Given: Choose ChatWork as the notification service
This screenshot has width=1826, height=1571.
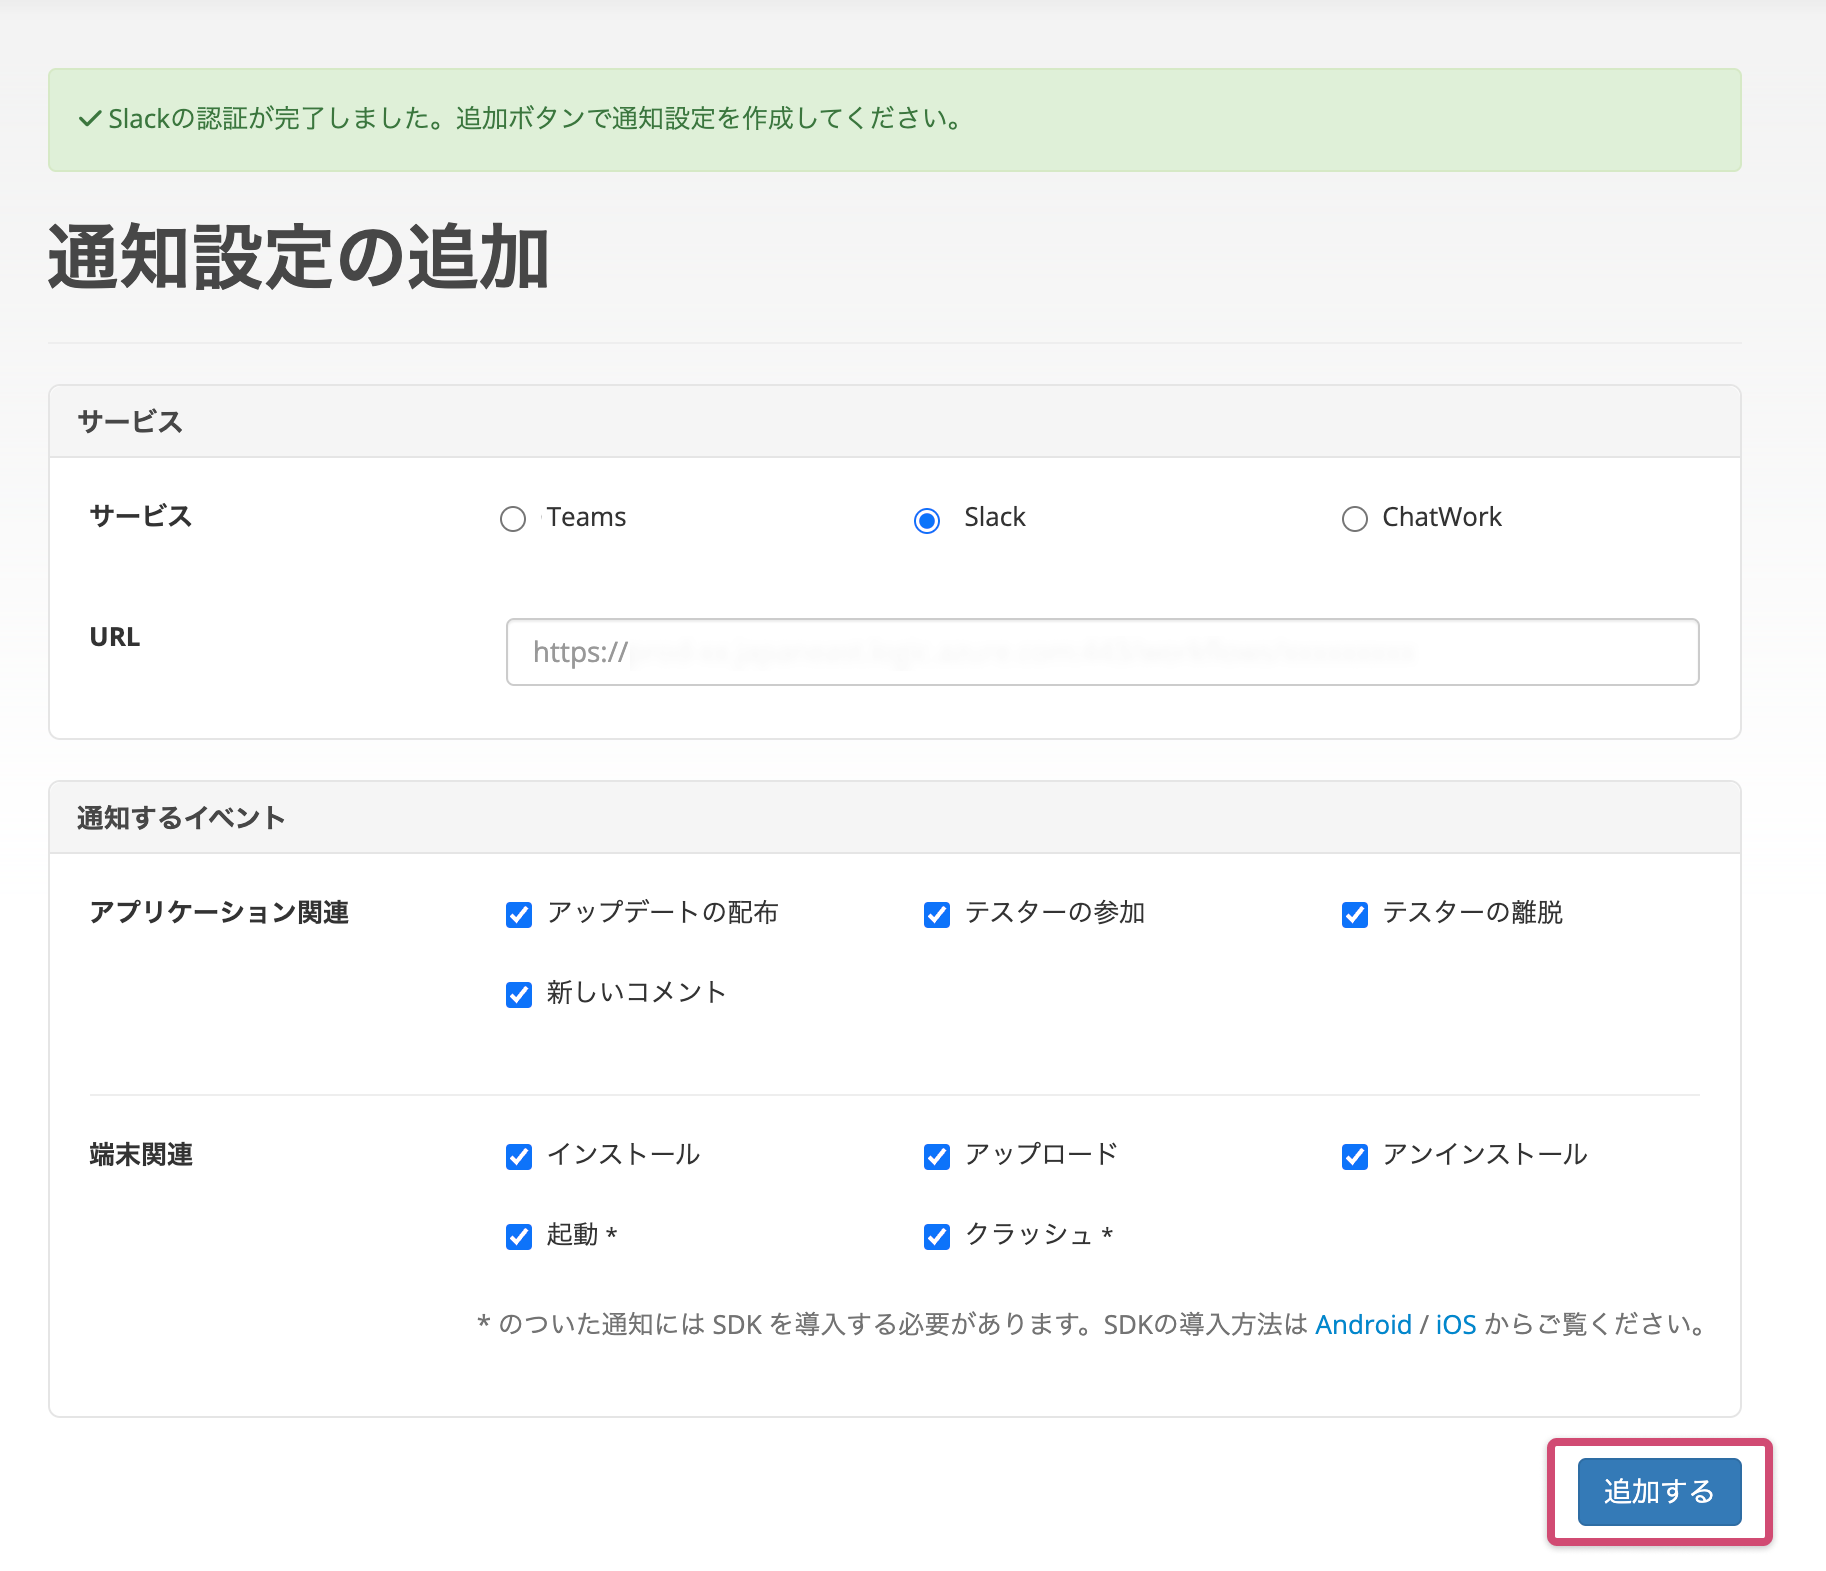Looking at the screenshot, I should [1354, 519].
